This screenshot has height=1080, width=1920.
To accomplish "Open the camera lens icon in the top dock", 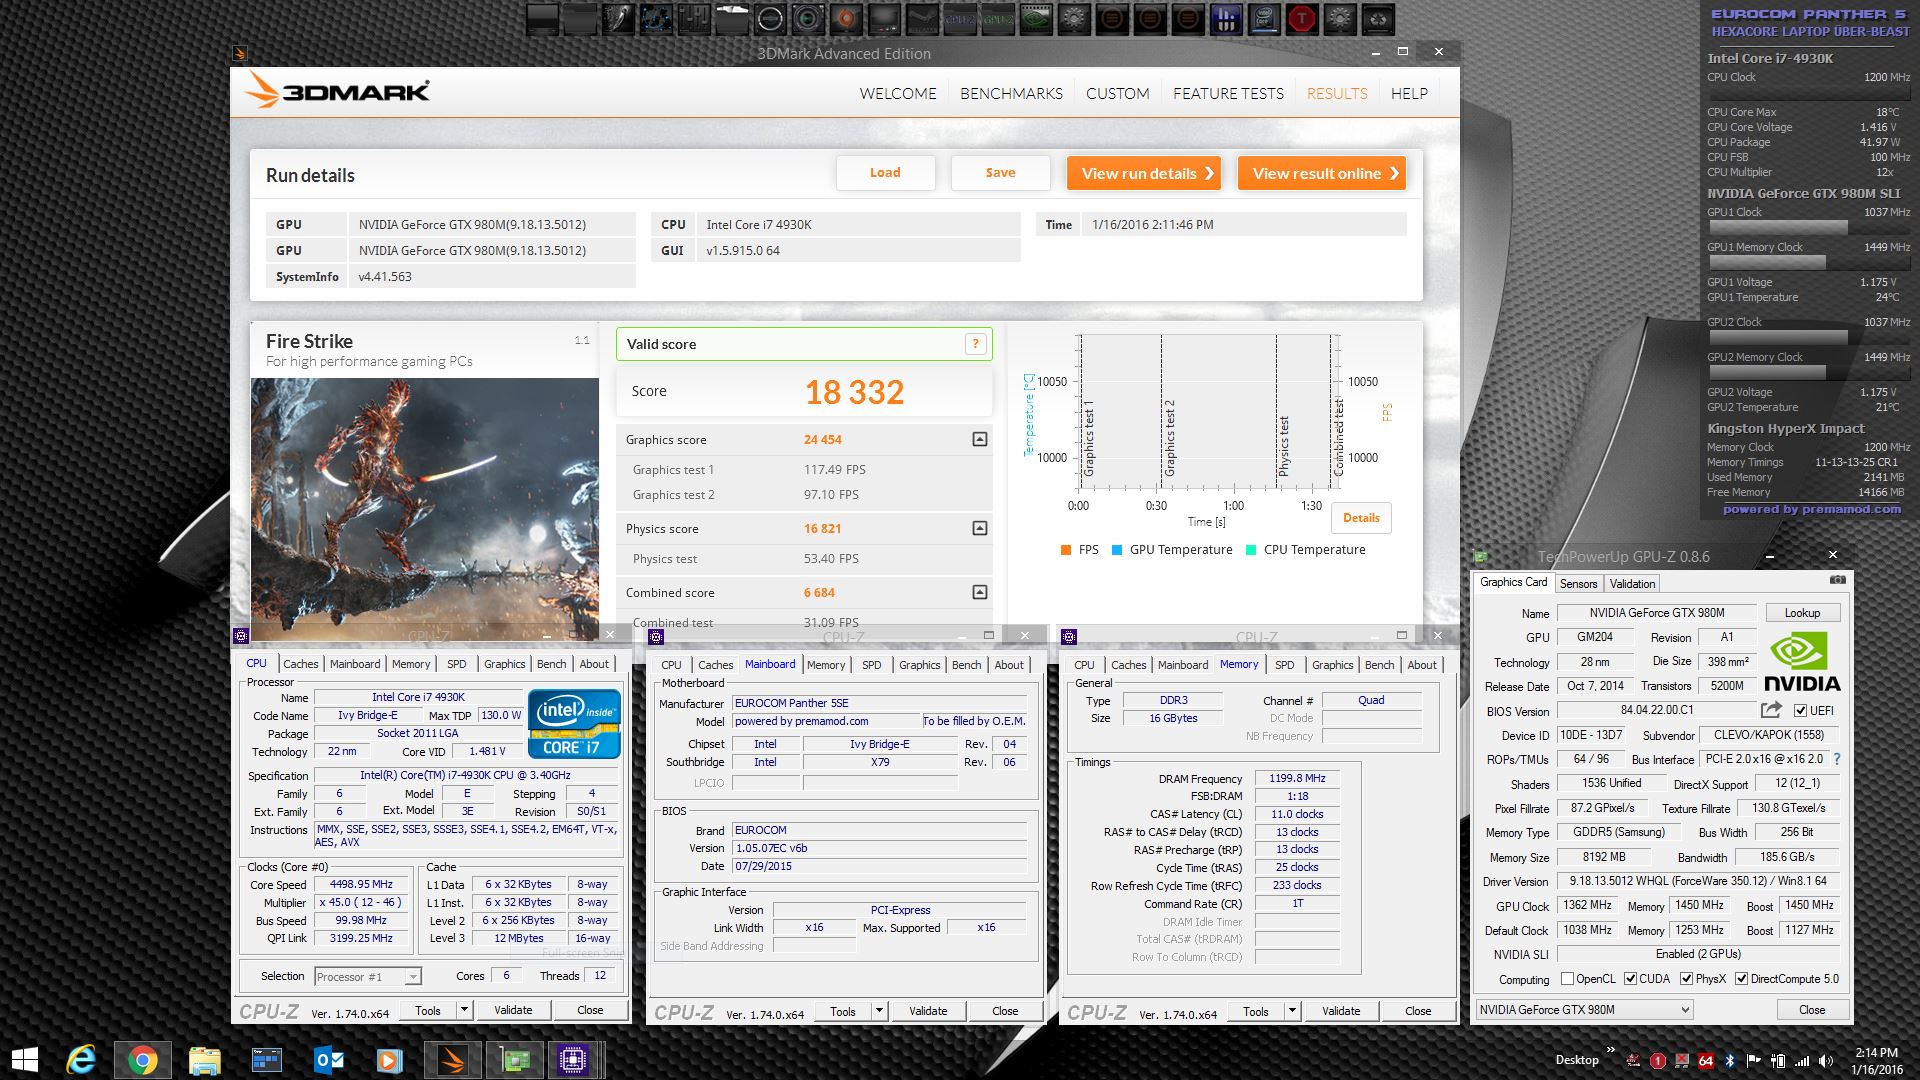I will tap(808, 18).
